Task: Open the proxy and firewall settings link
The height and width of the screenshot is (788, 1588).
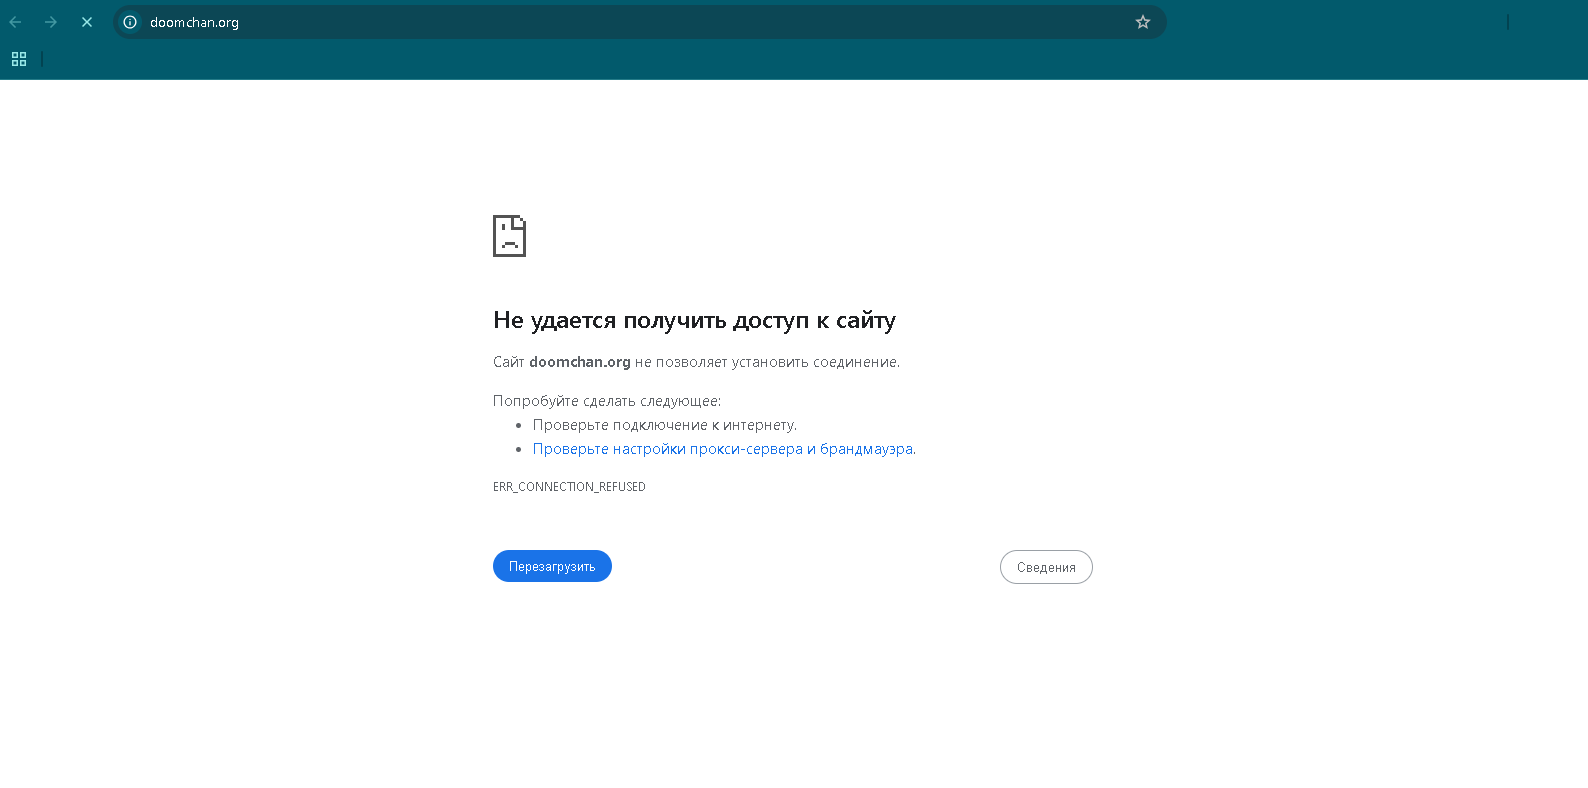Action: (x=723, y=449)
